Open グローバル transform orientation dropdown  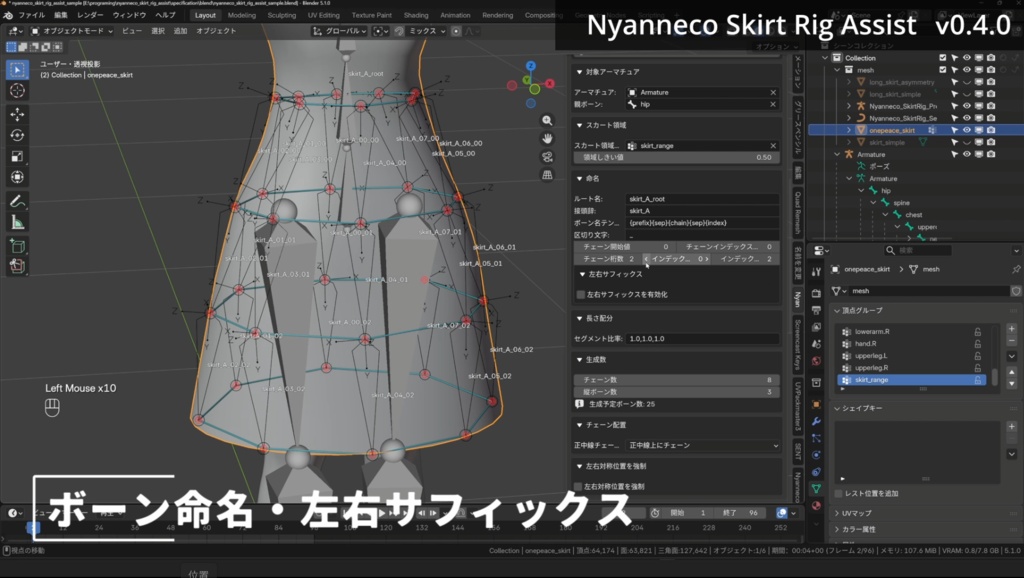338,31
